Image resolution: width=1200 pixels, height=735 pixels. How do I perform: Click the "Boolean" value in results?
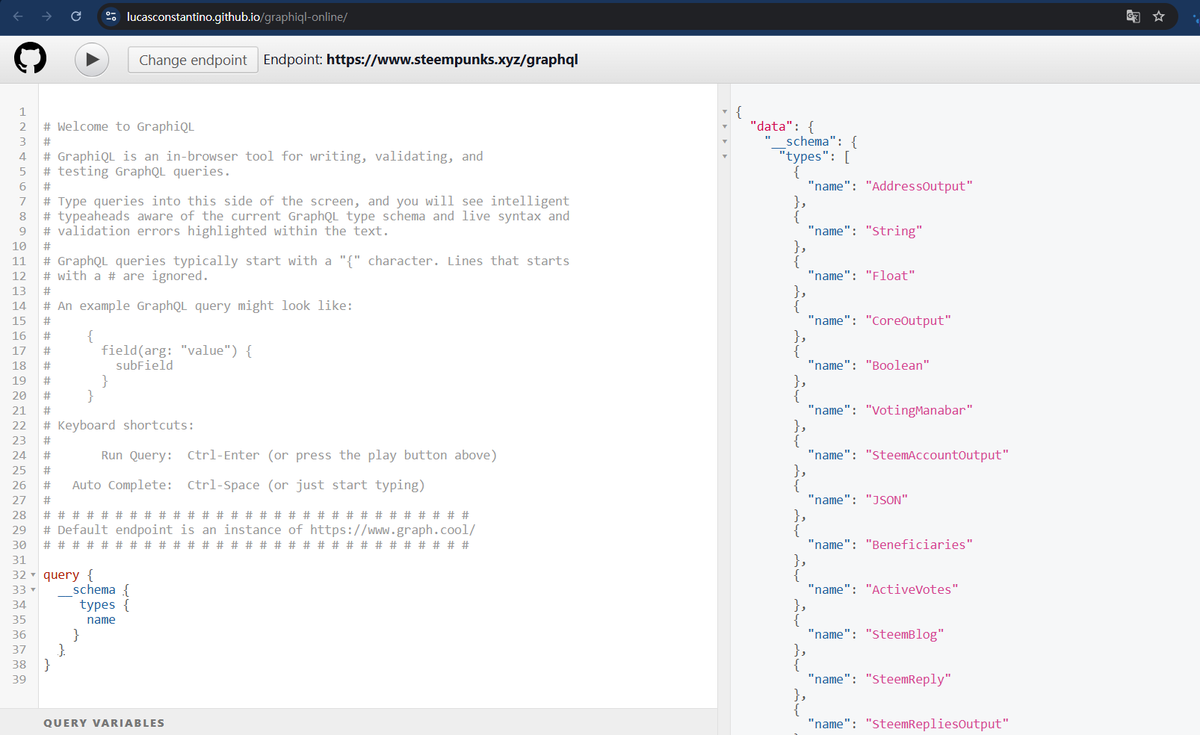click(x=898, y=366)
